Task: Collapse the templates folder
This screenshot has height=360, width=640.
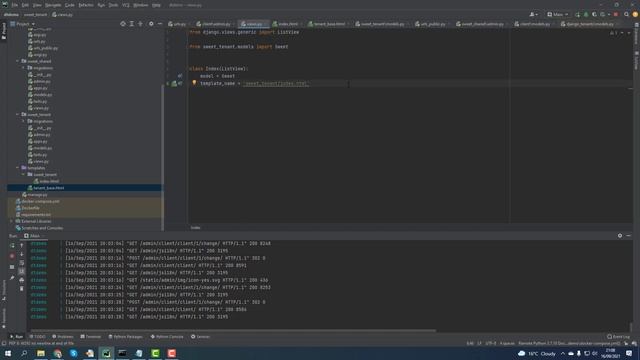Action: [x=18, y=168]
